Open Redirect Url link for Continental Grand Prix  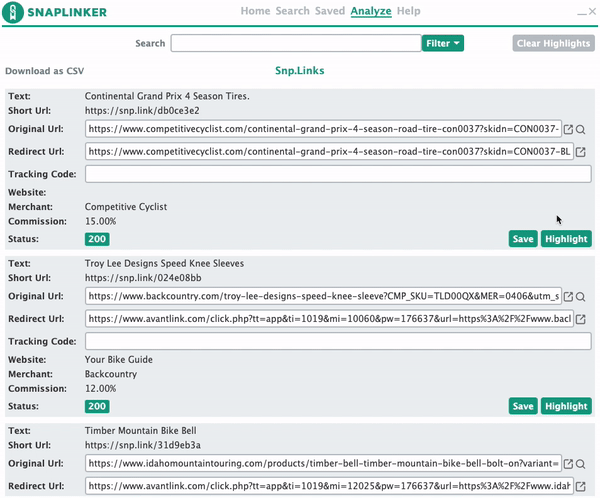pos(580,152)
